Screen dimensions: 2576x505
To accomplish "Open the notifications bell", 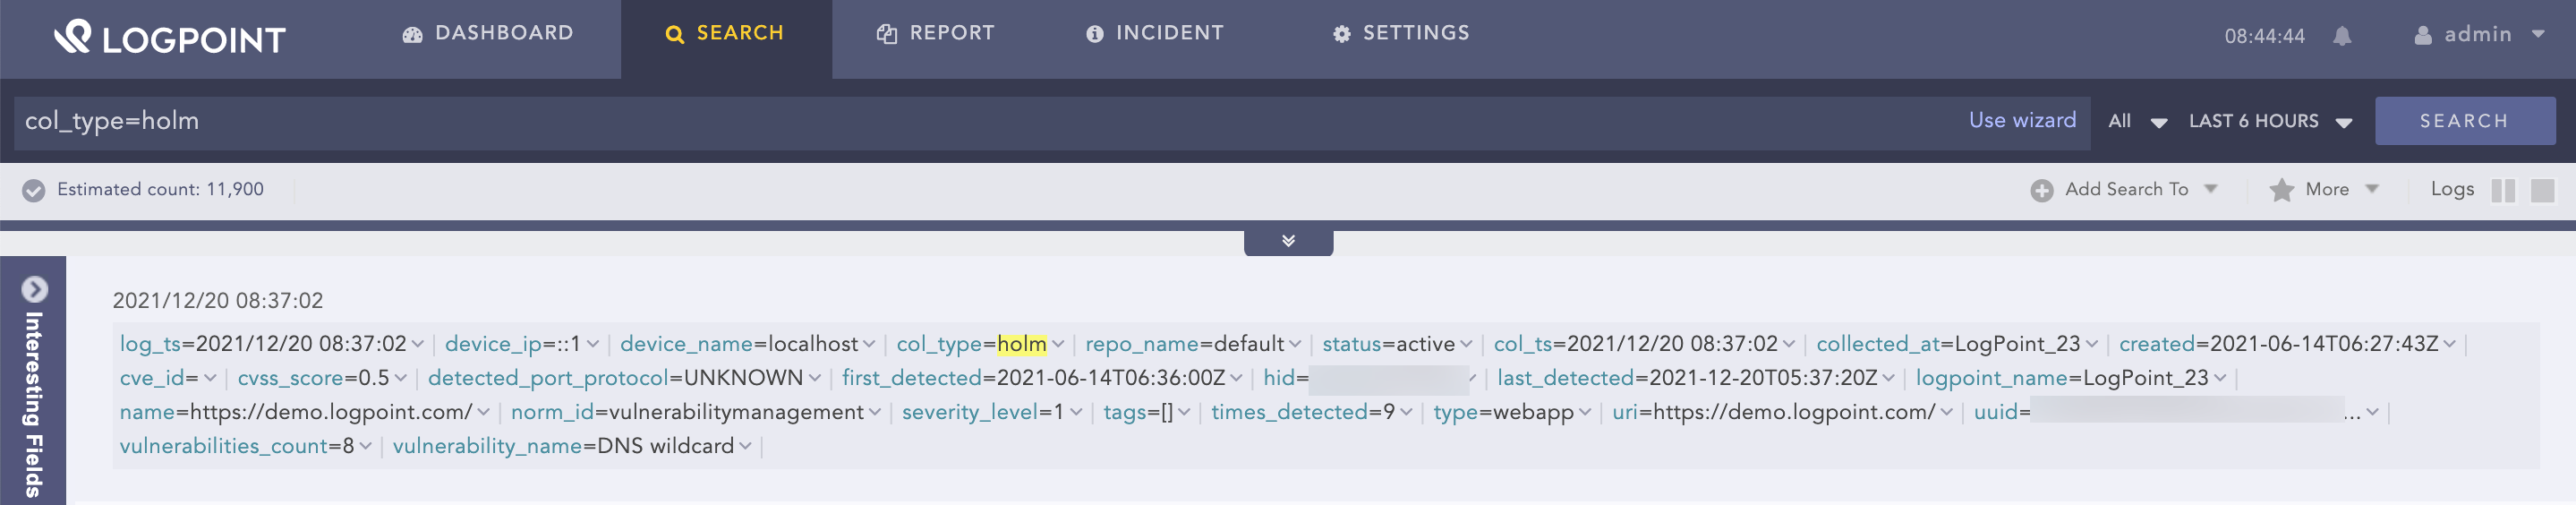I will [2341, 36].
